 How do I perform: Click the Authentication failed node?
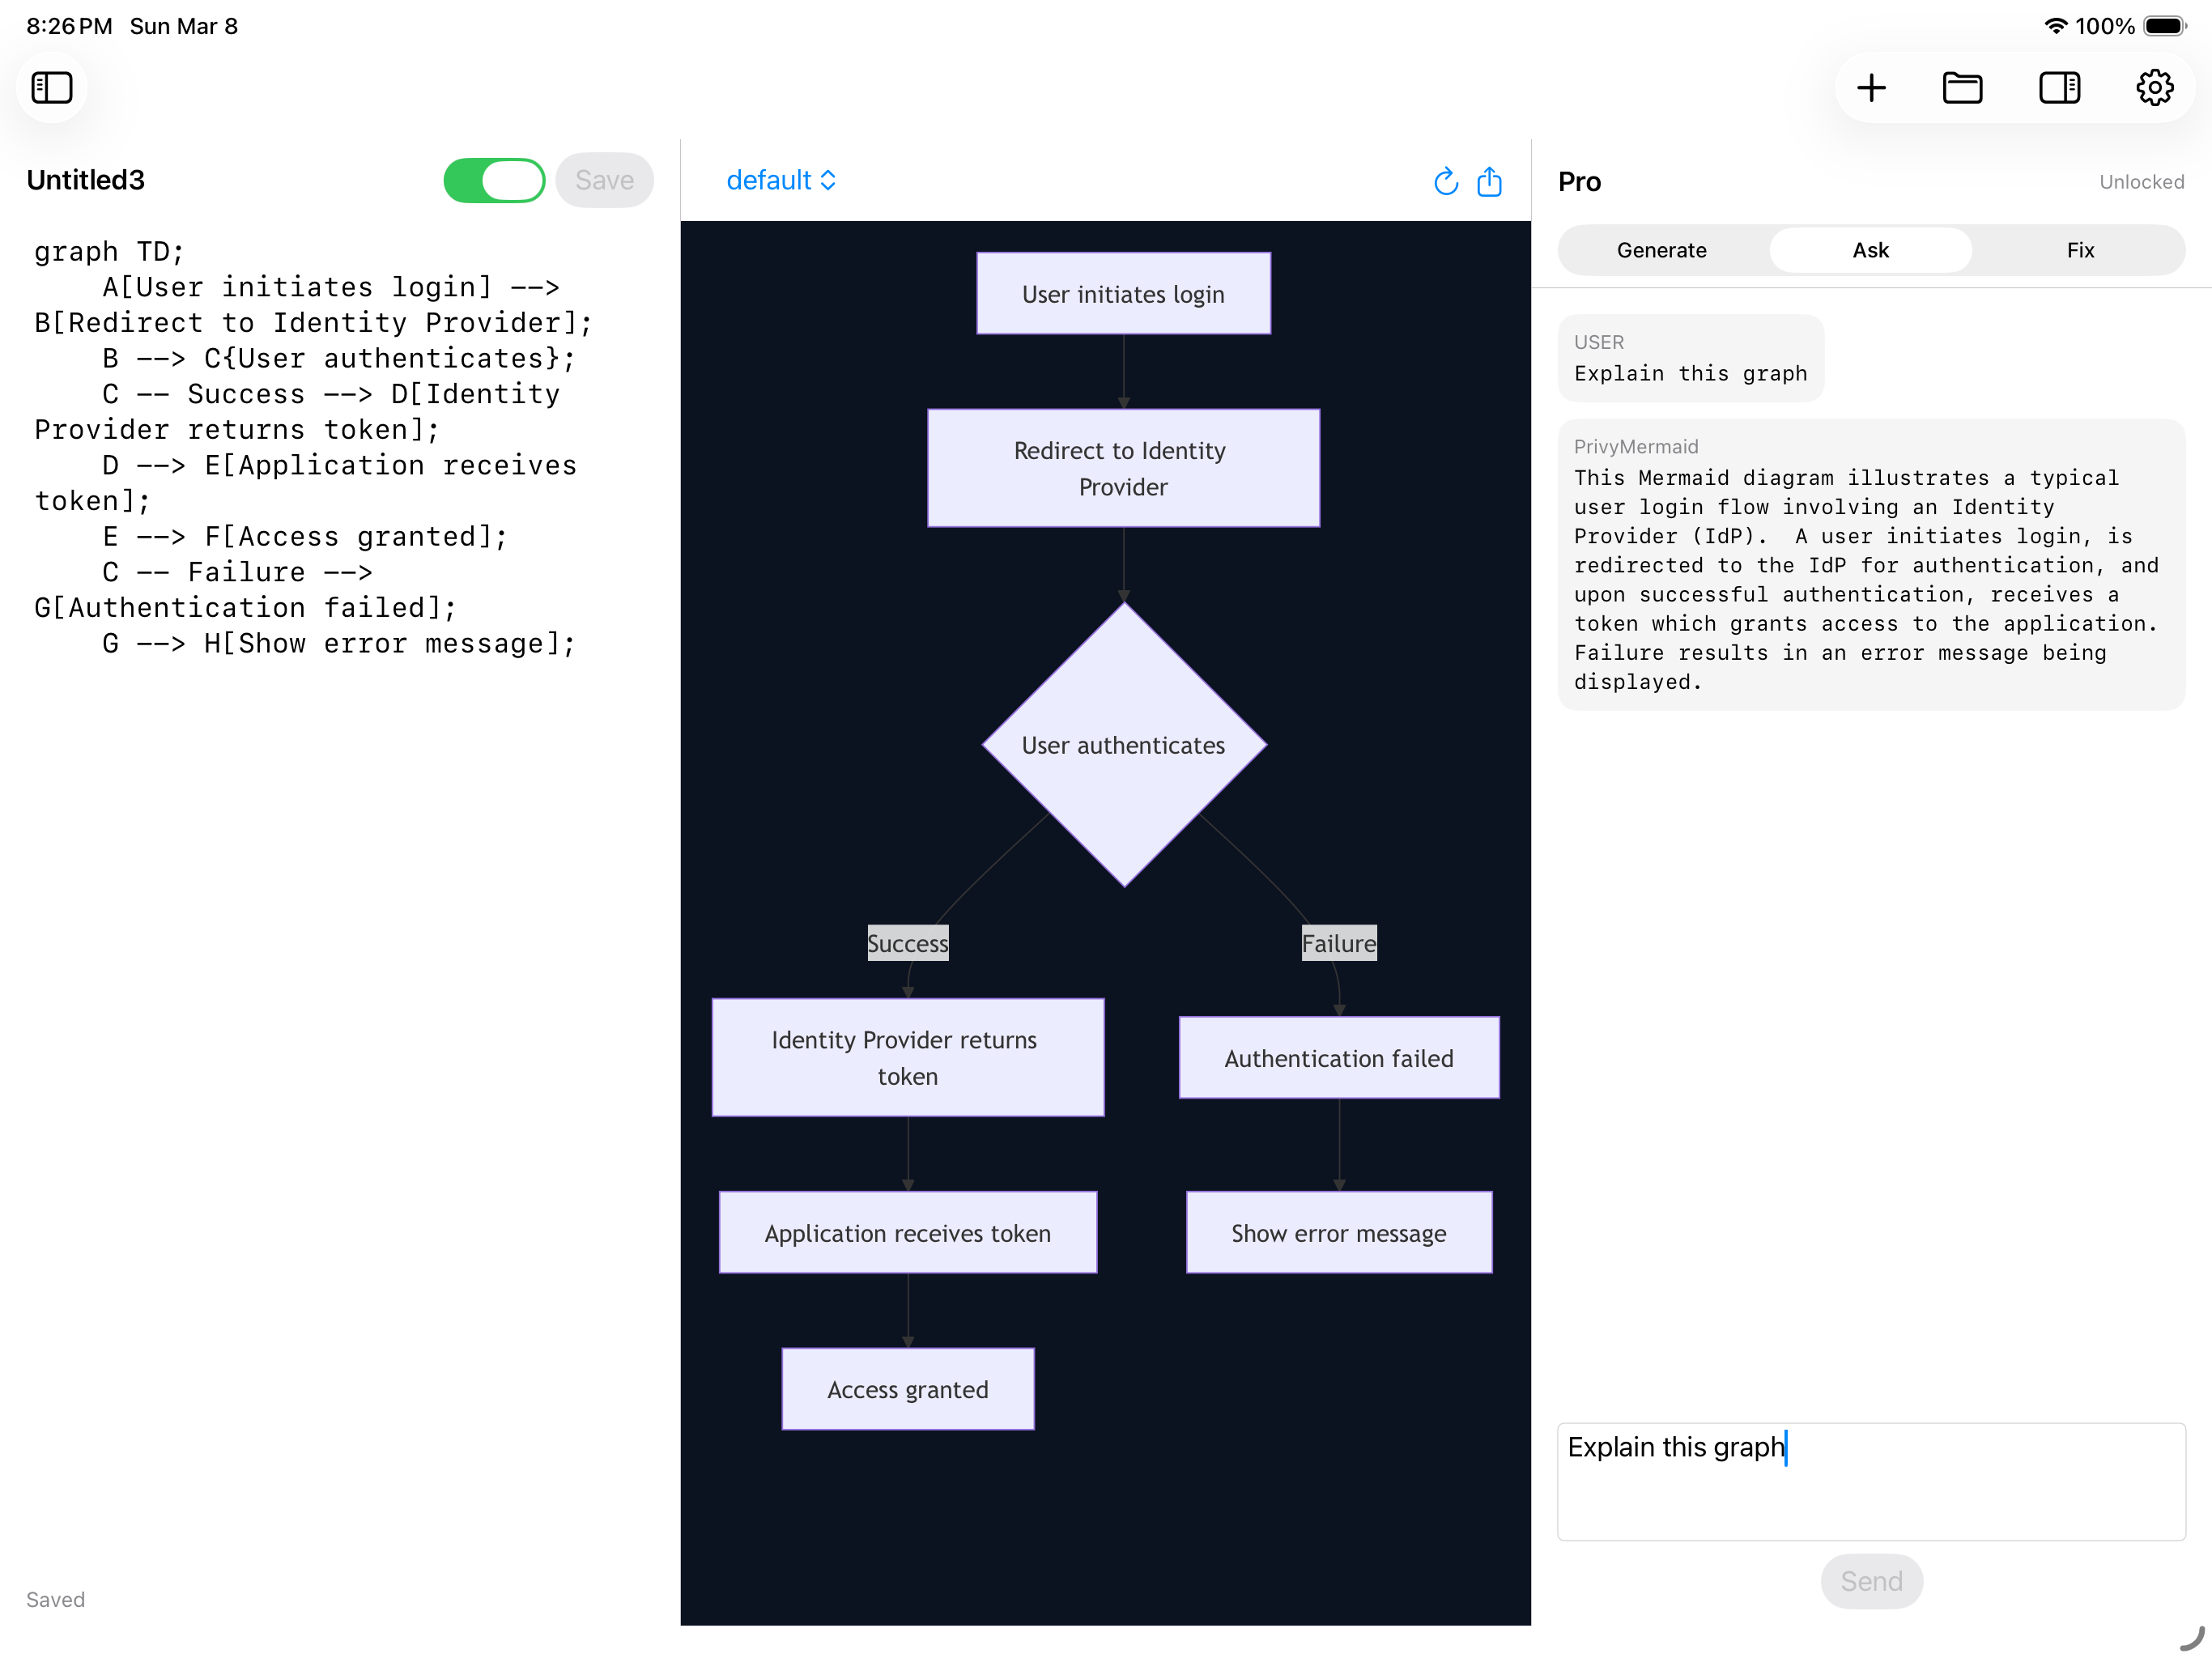pos(1339,1058)
